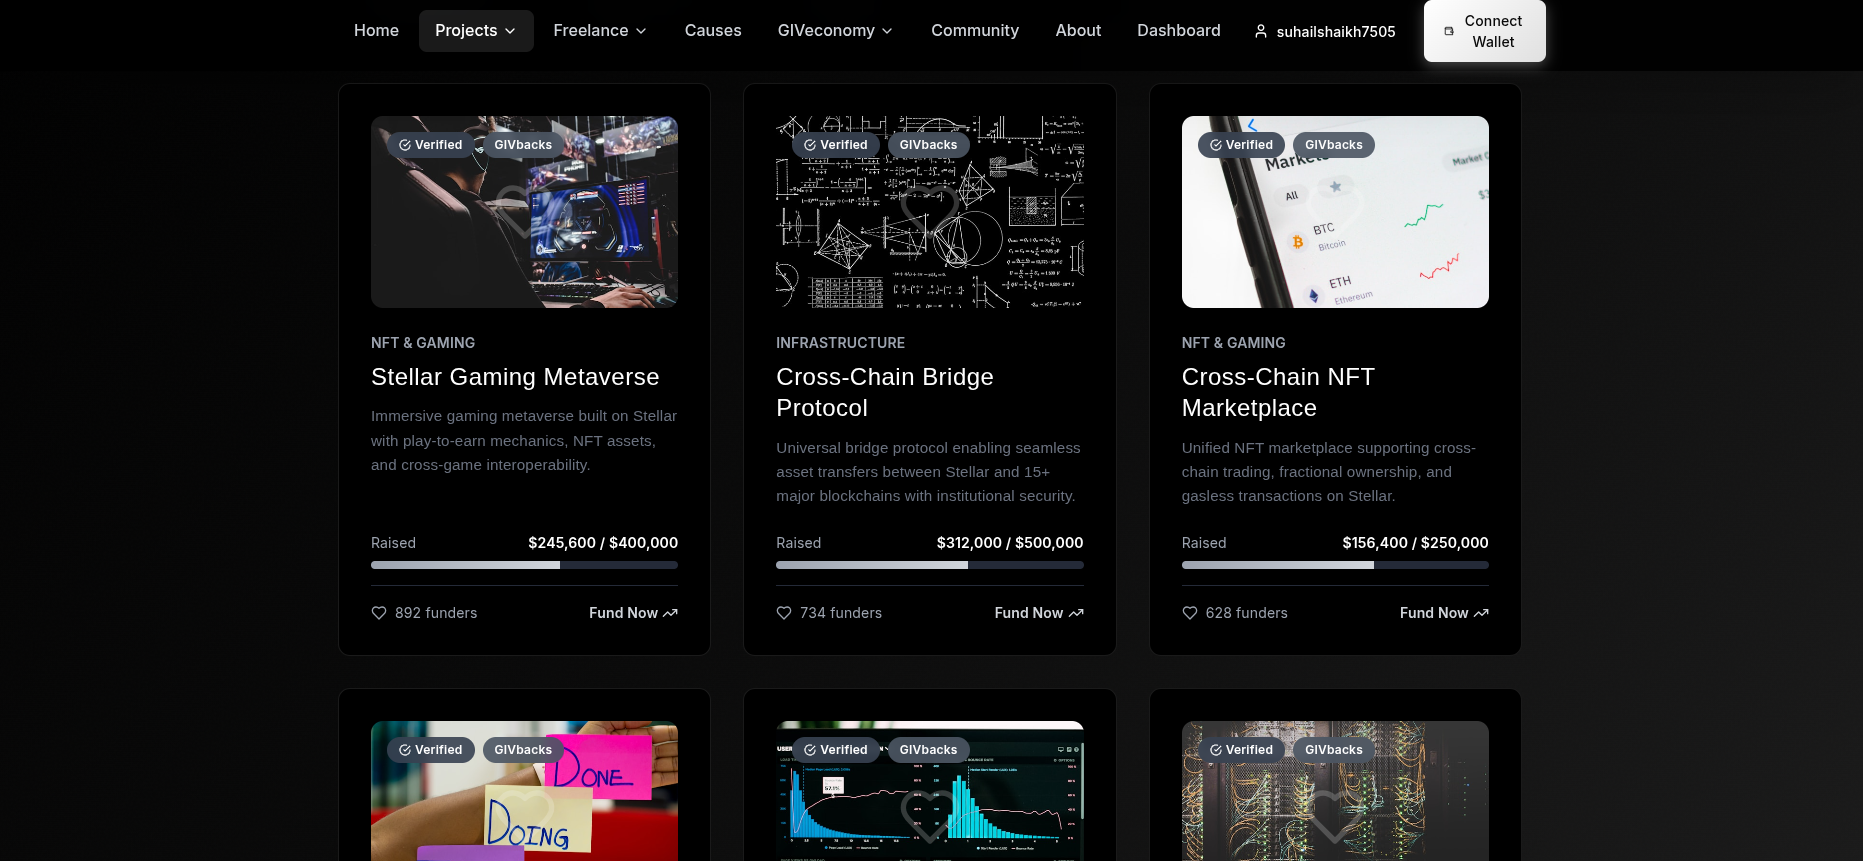Fund Now for Cross-Chain Bridge Protocol
This screenshot has height=861, width=1863.
(x=1039, y=613)
